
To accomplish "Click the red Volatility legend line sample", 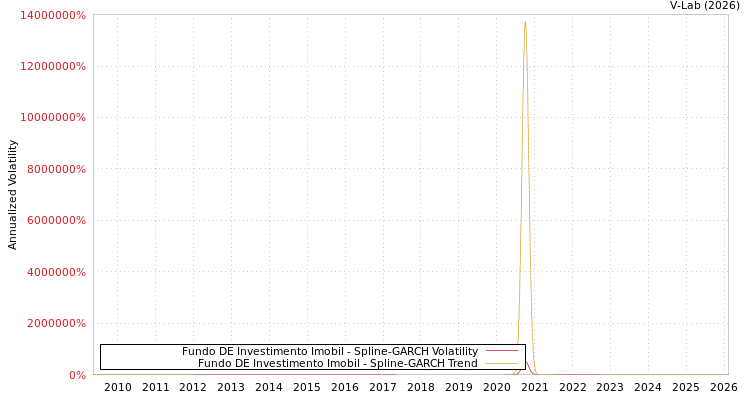I will click(x=502, y=351).
